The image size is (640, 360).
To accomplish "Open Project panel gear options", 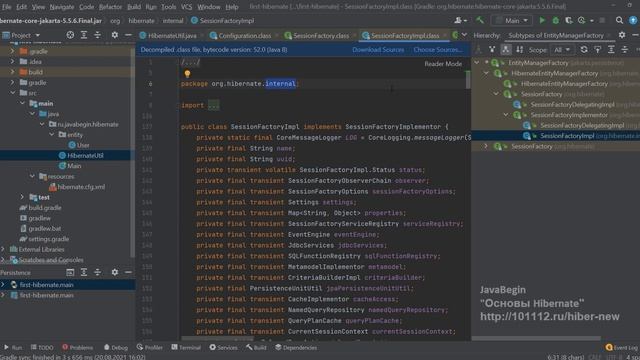I will 115,35.
